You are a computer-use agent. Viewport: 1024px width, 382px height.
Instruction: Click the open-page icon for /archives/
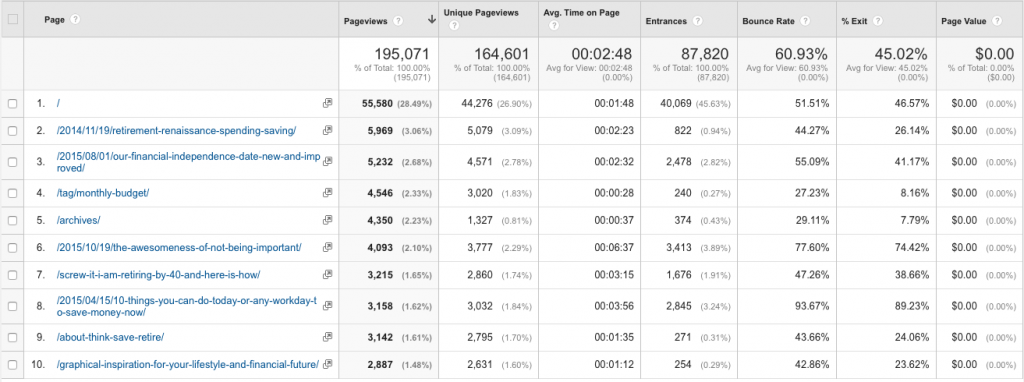click(x=327, y=220)
